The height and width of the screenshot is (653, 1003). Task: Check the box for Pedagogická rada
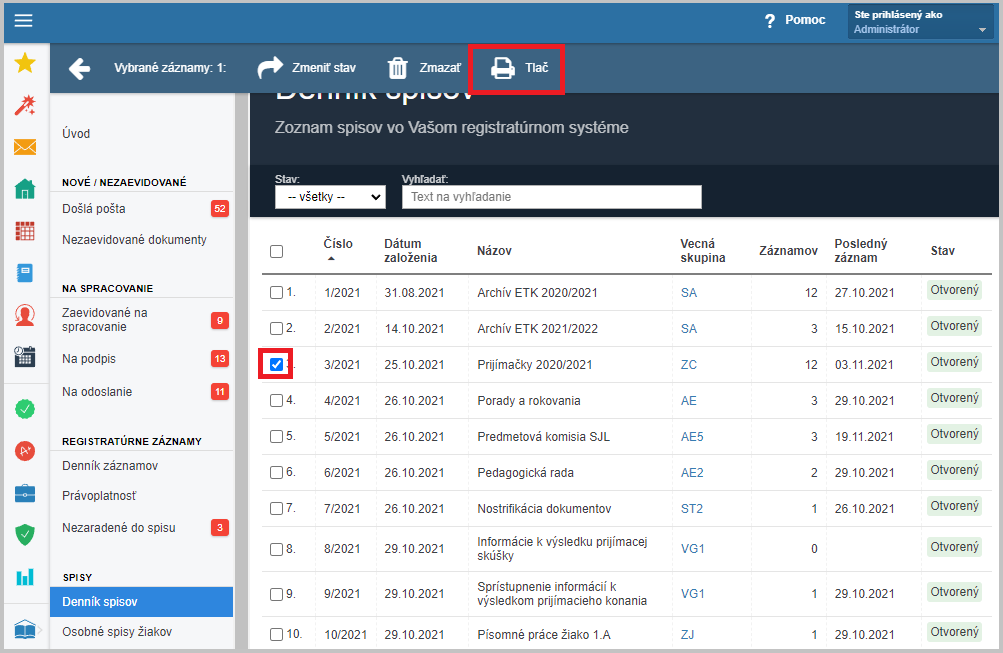coord(276,472)
